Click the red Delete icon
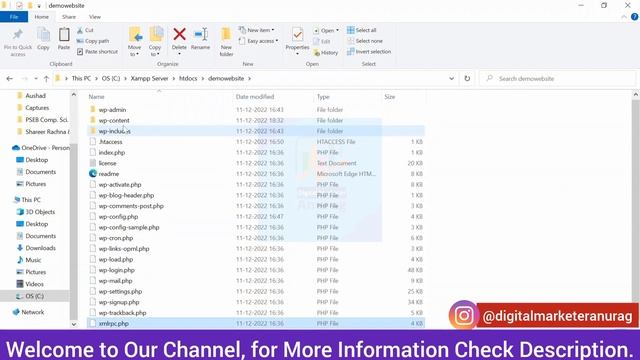Image resolution: width=640 pixels, height=360 pixels. coord(179,35)
